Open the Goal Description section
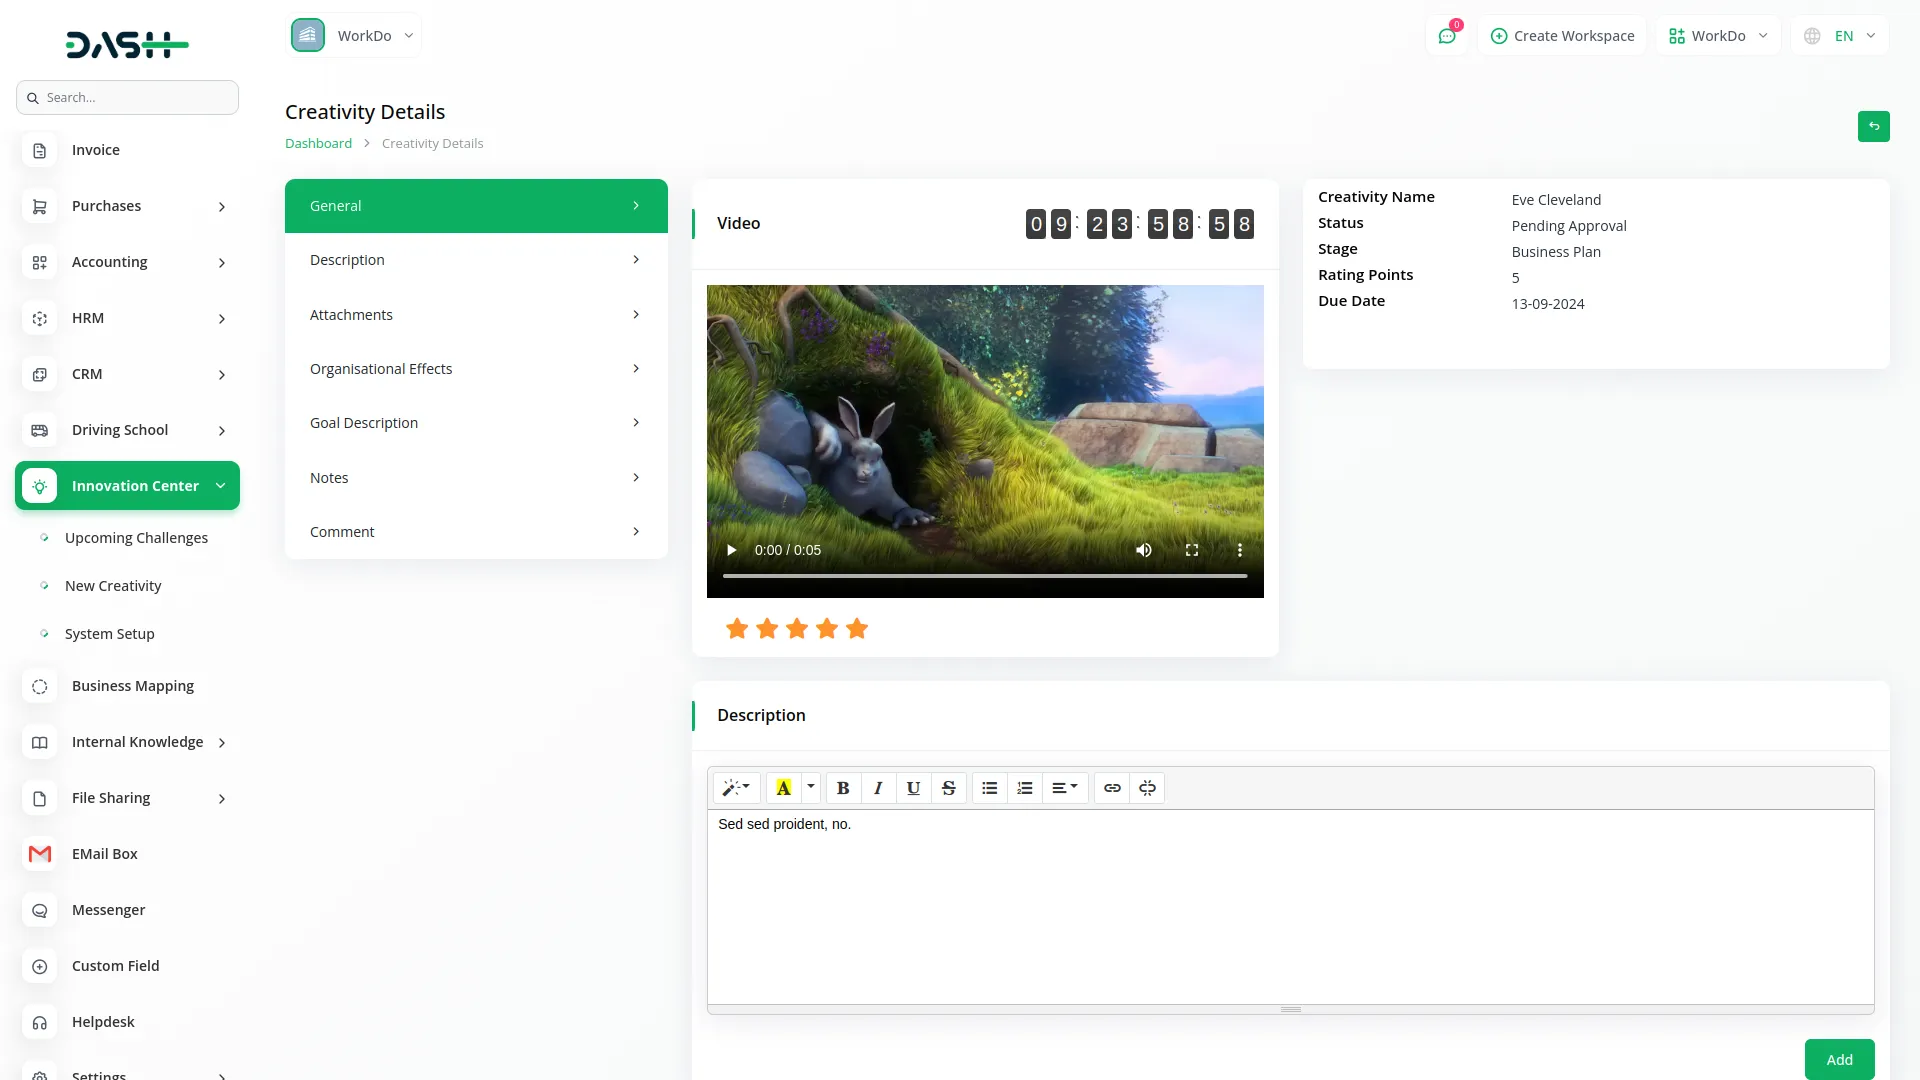This screenshot has height=1080, width=1920. pyautogui.click(x=476, y=423)
